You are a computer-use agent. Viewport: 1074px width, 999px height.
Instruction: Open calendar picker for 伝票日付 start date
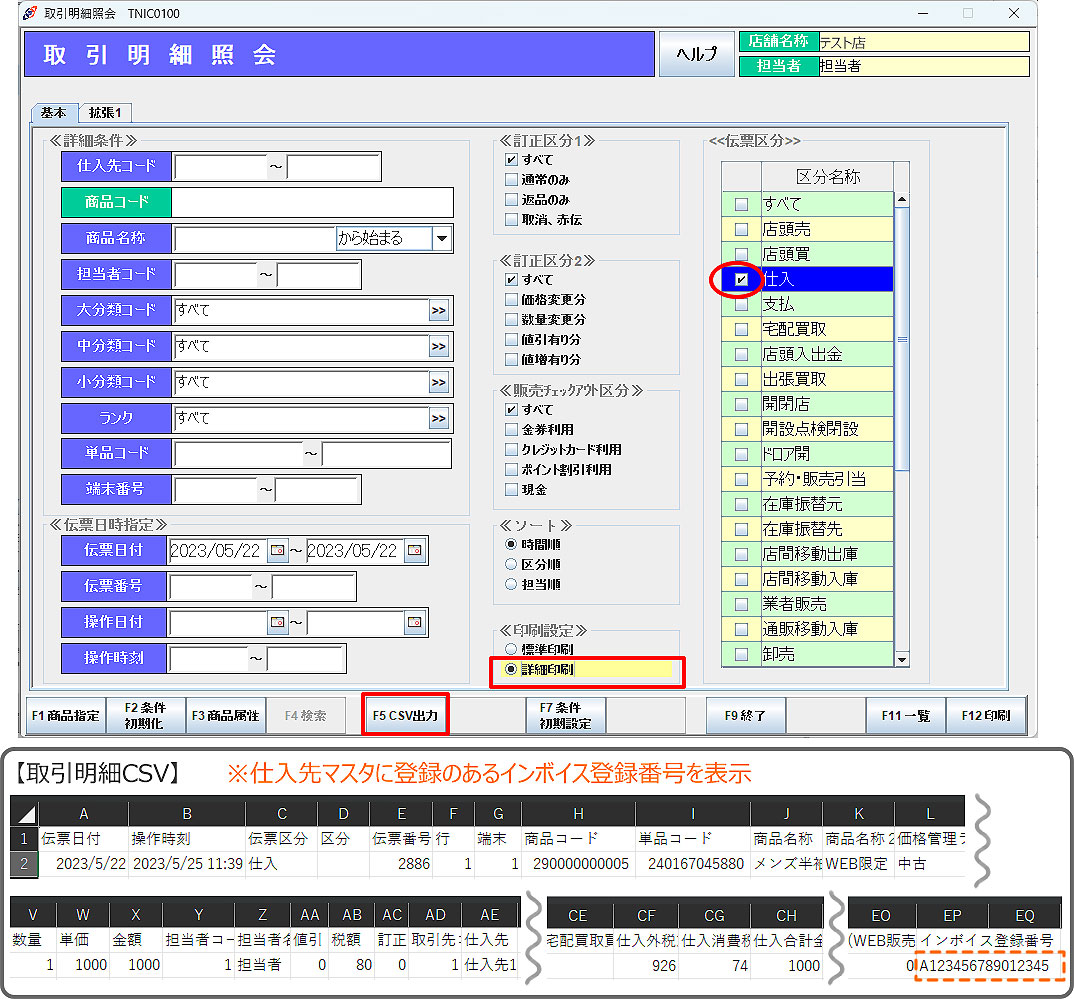pyautogui.click(x=277, y=551)
